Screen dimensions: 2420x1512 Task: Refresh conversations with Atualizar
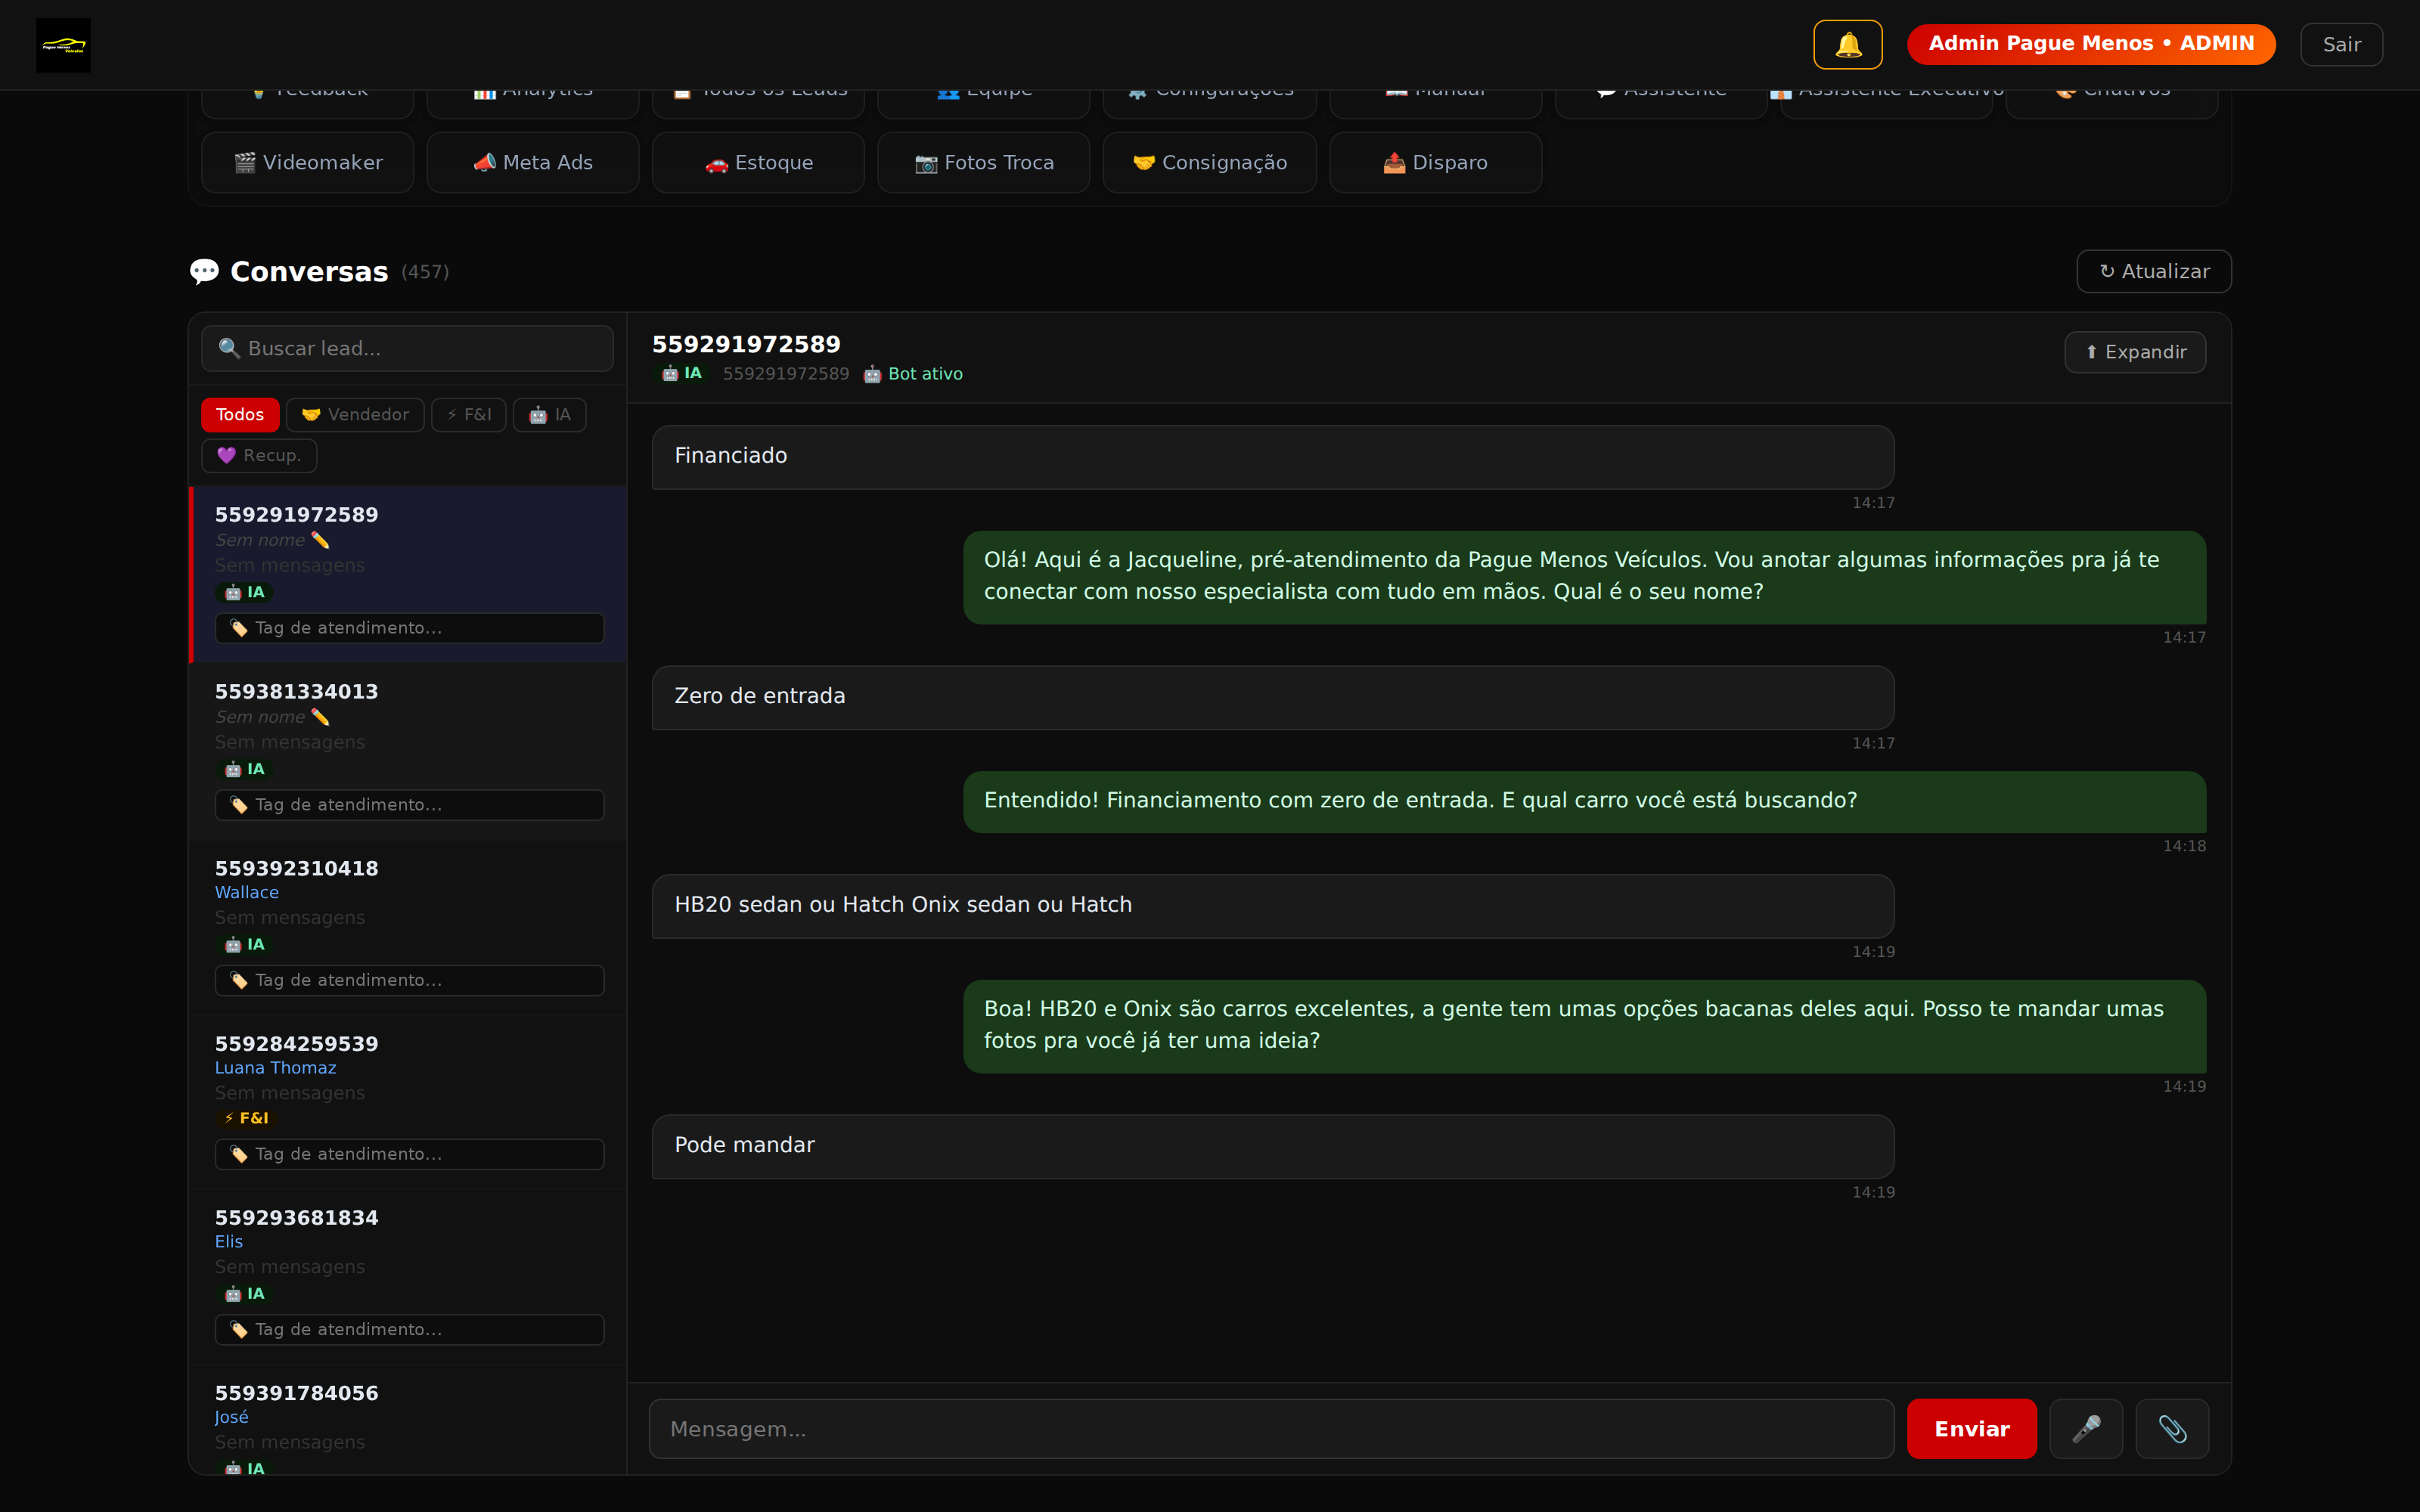pyautogui.click(x=2154, y=271)
